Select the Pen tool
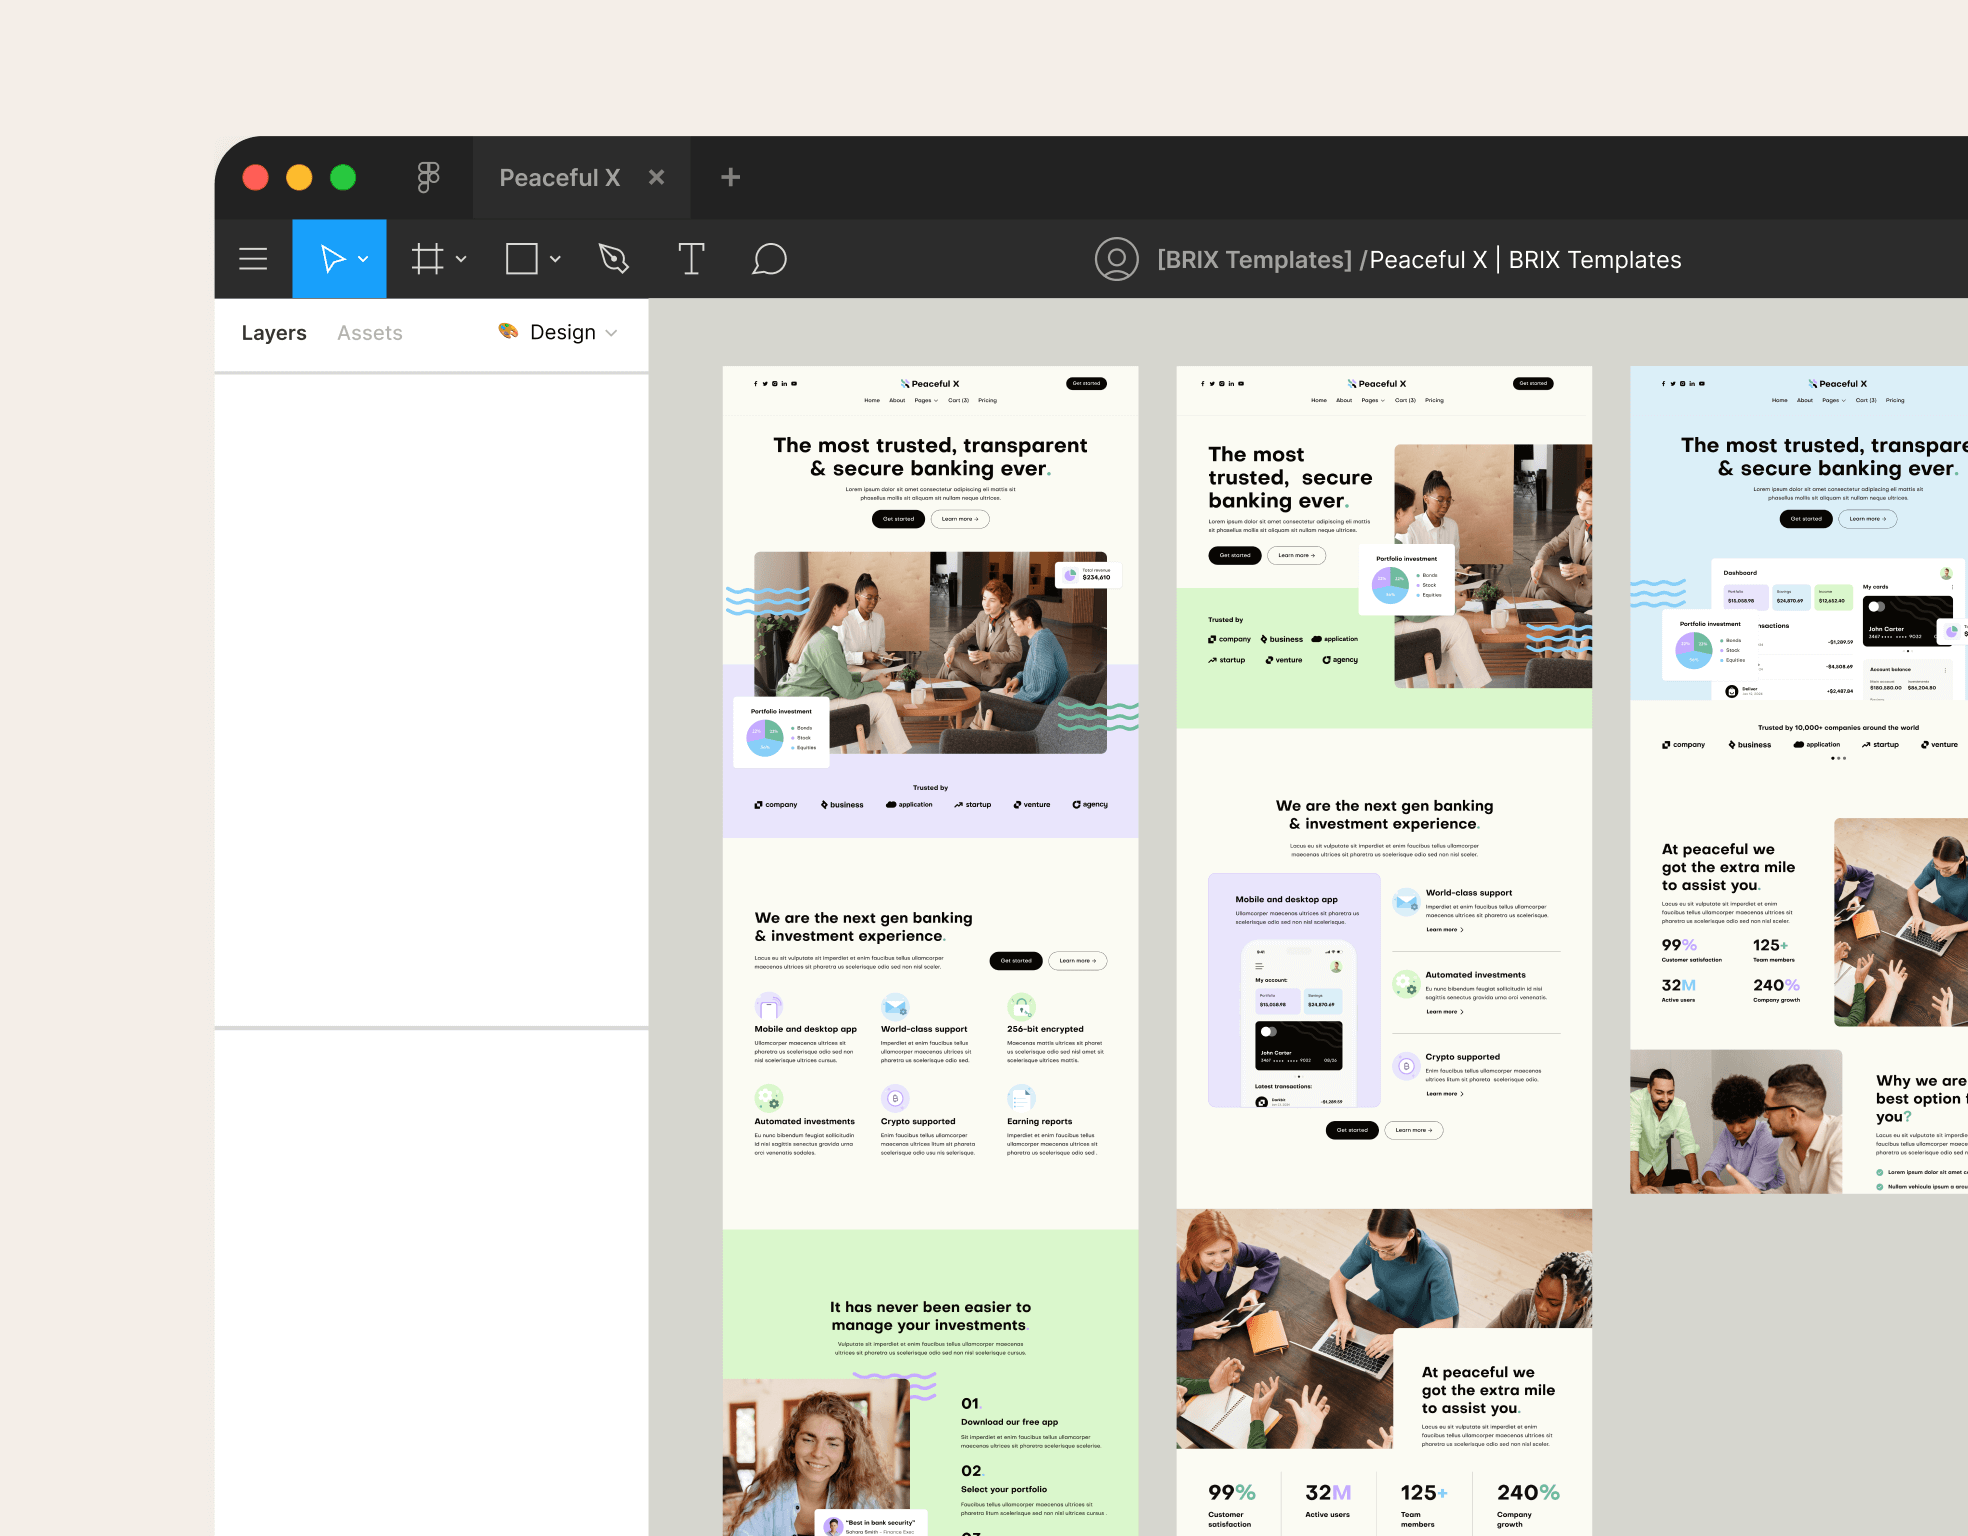The image size is (1968, 1536). [613, 258]
